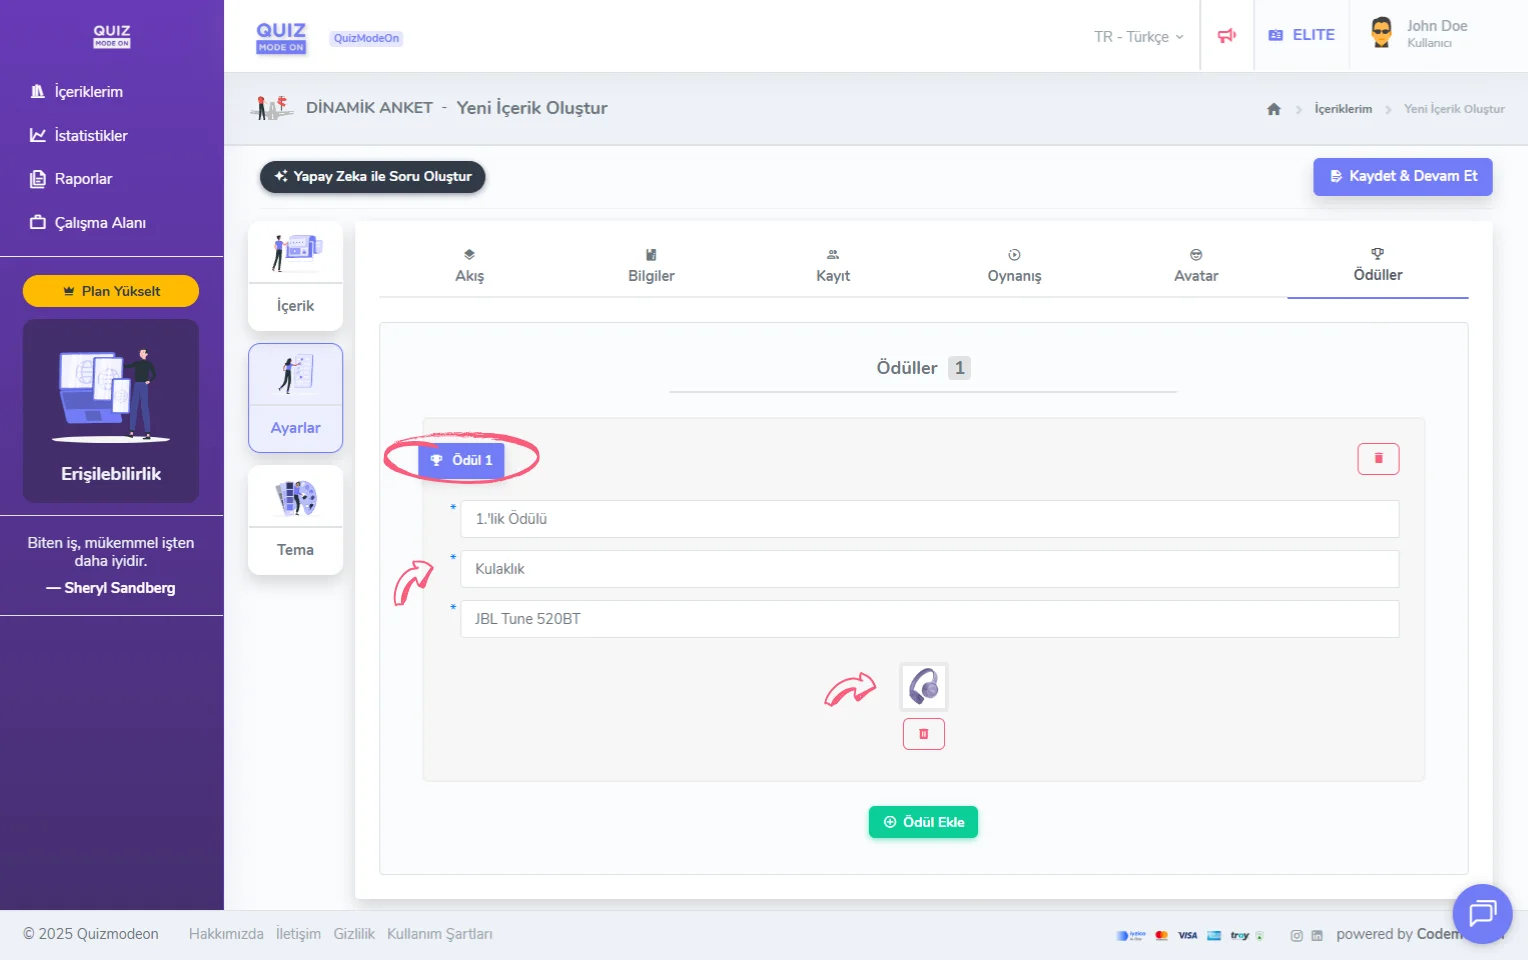Click the Kaydet & Devam Et button
Viewport: 1528px width, 960px height.
(1402, 176)
